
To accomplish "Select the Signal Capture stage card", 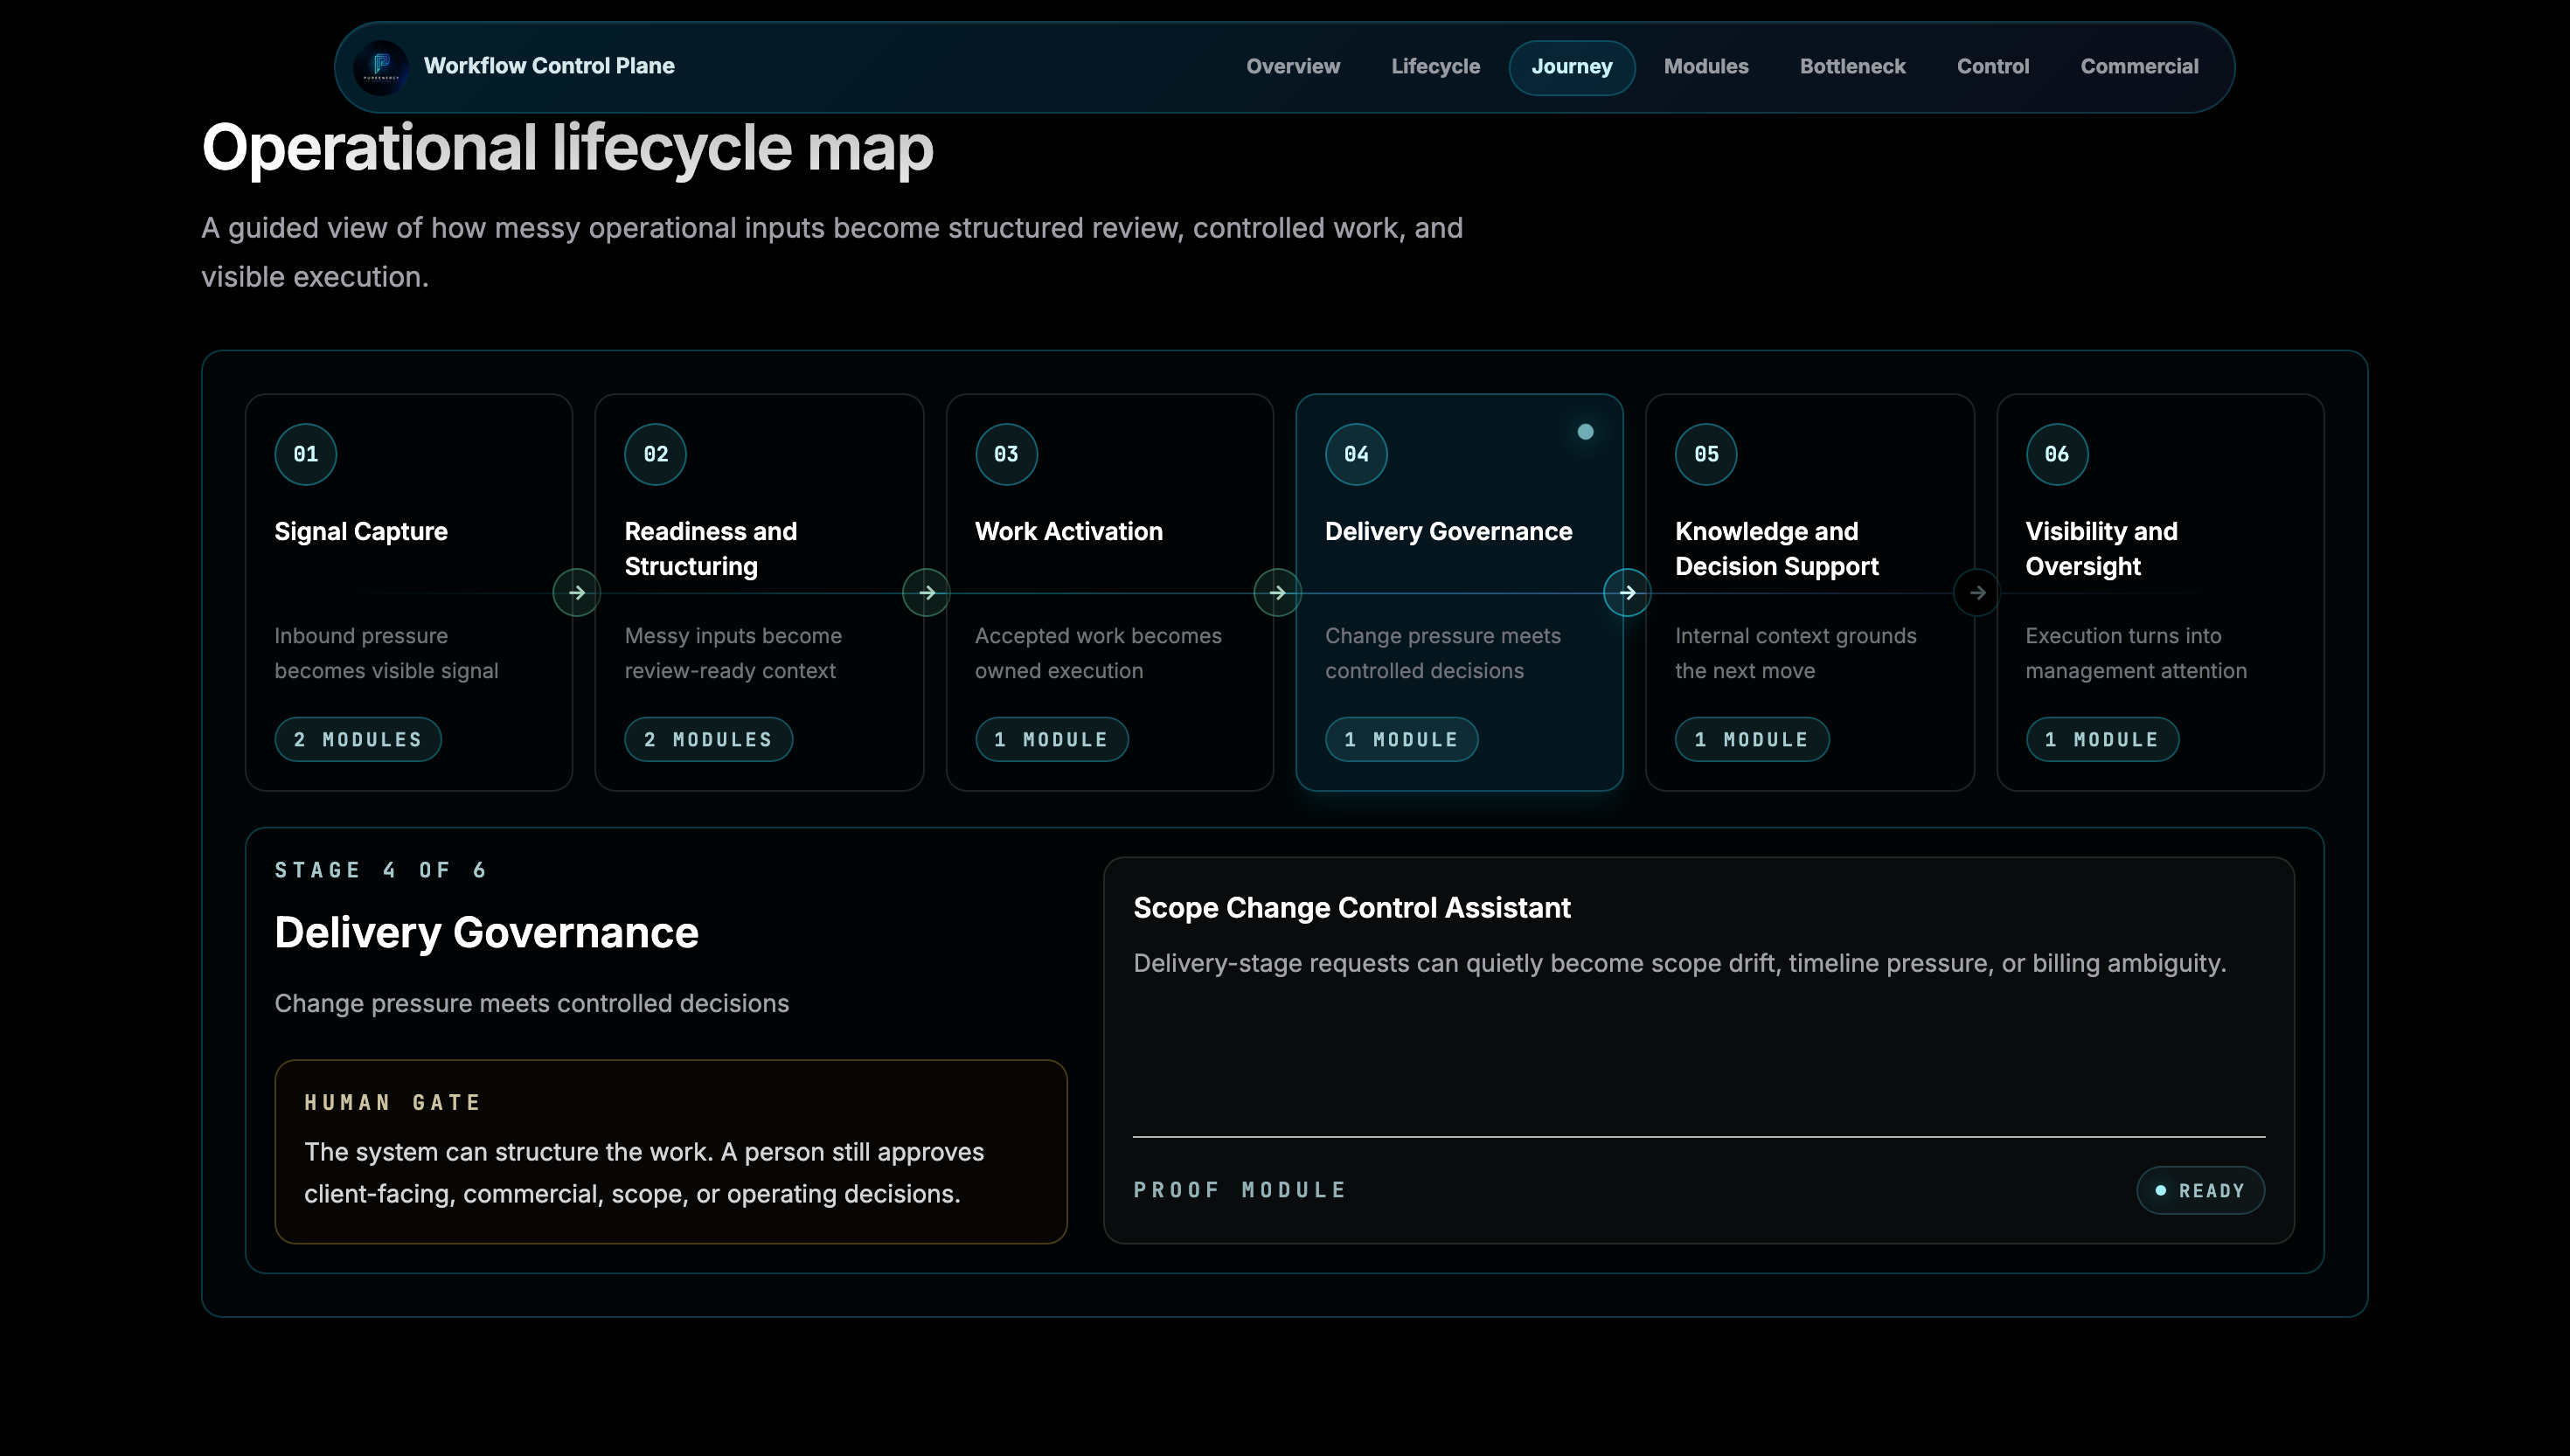I will pyautogui.click(x=409, y=592).
